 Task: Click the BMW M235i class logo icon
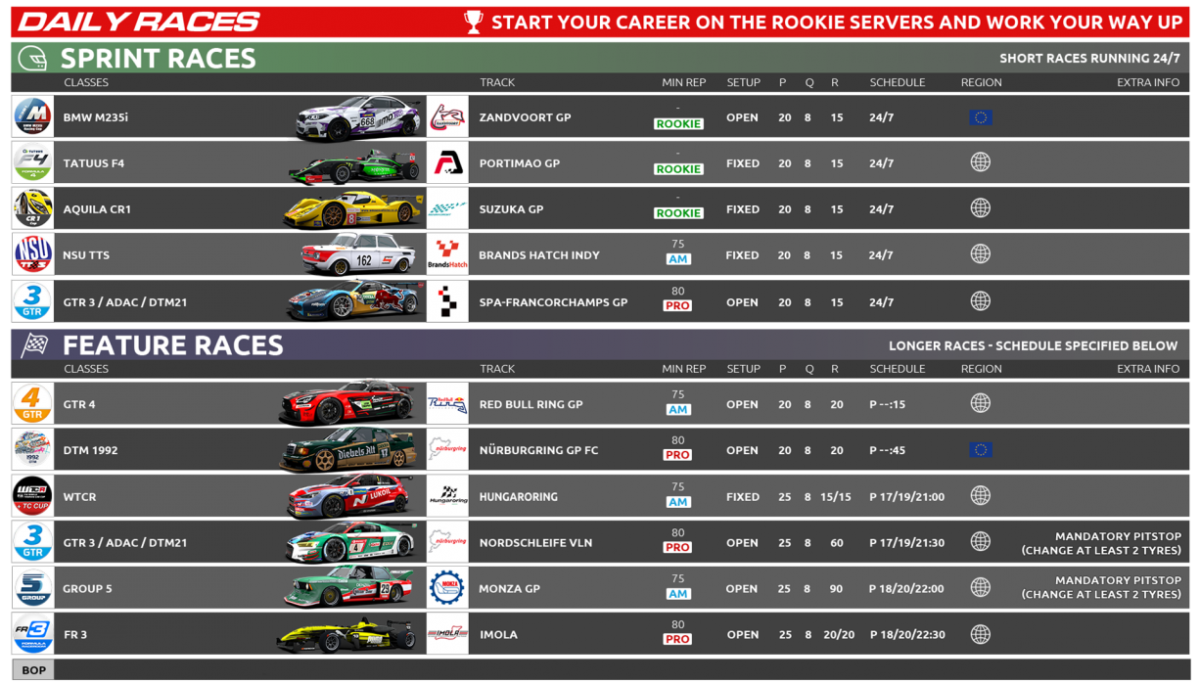[32, 117]
